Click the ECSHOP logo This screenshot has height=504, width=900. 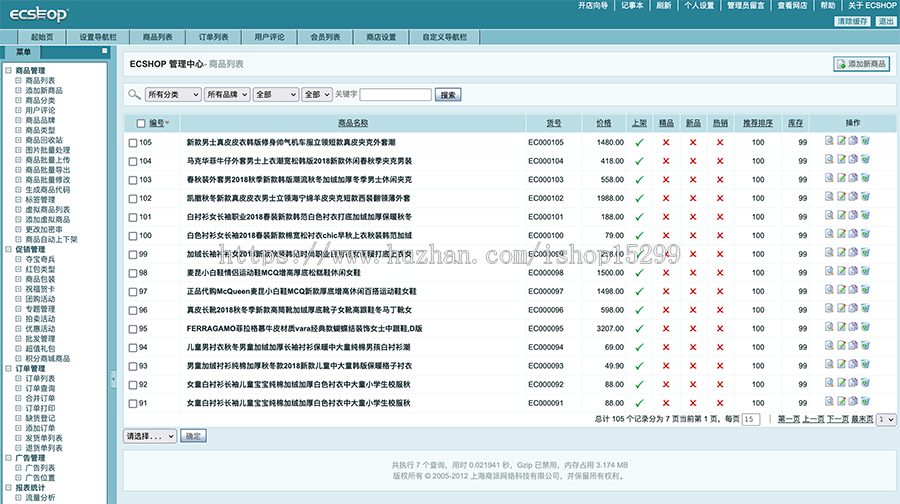coord(39,14)
